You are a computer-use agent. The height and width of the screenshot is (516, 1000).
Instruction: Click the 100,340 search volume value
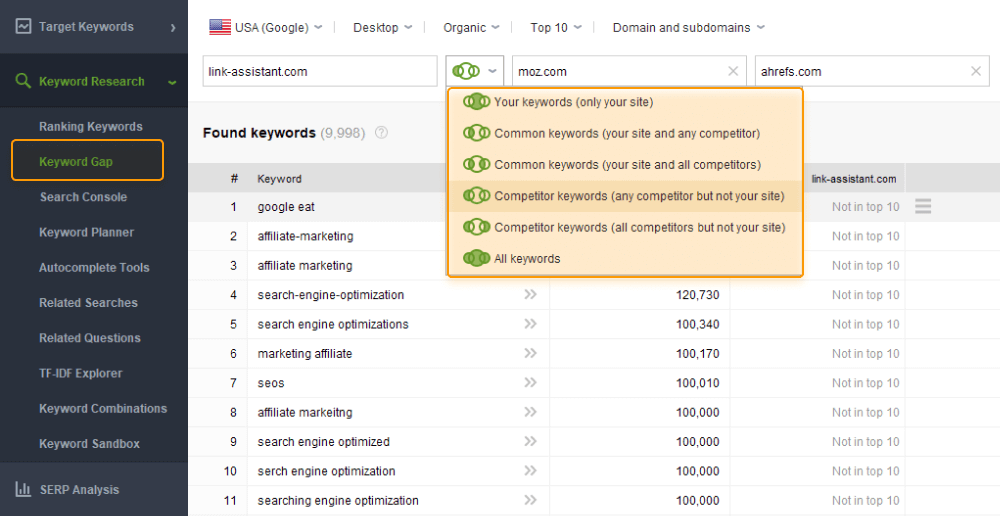point(698,324)
